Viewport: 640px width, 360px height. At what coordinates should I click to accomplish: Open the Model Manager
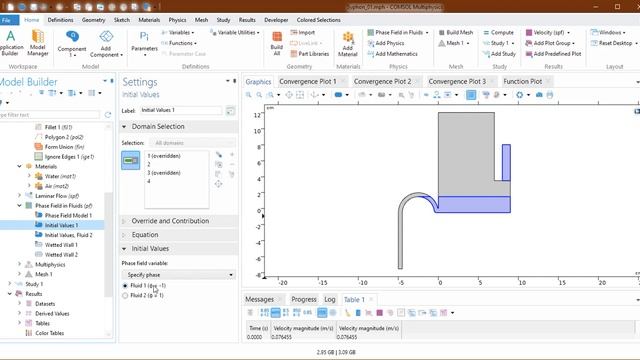pos(38,42)
